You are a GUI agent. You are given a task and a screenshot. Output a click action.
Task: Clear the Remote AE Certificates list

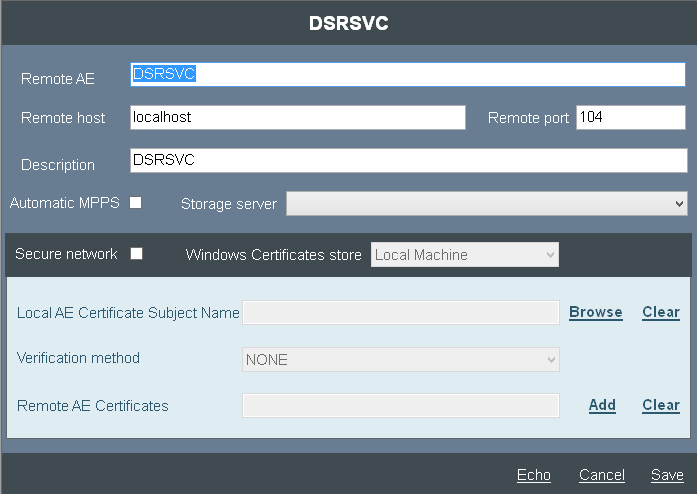pos(660,405)
